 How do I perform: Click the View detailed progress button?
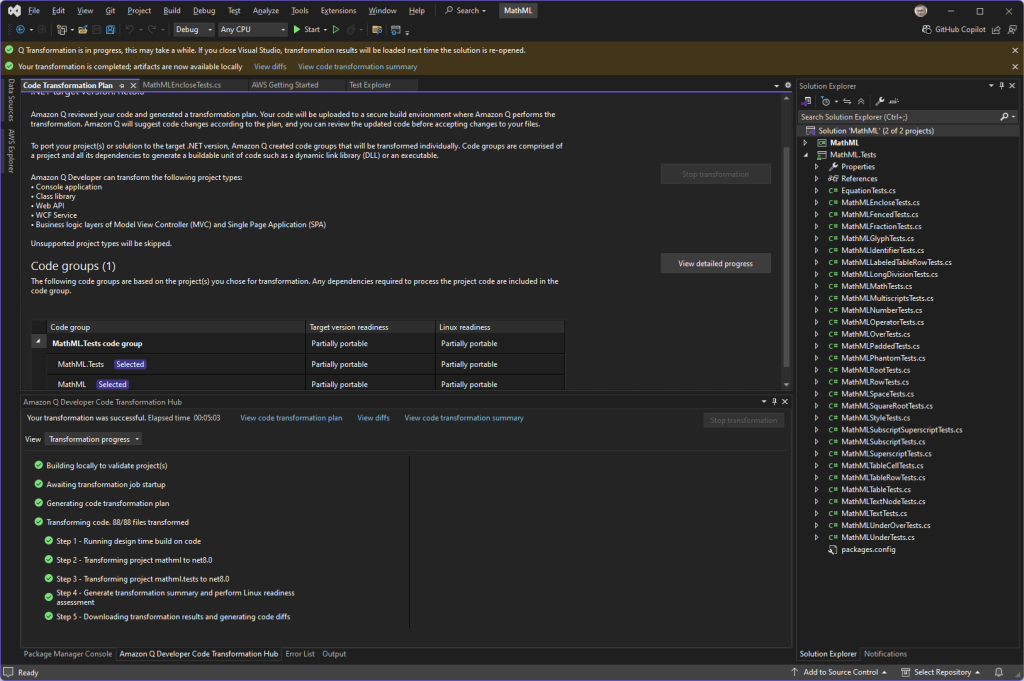coord(715,264)
